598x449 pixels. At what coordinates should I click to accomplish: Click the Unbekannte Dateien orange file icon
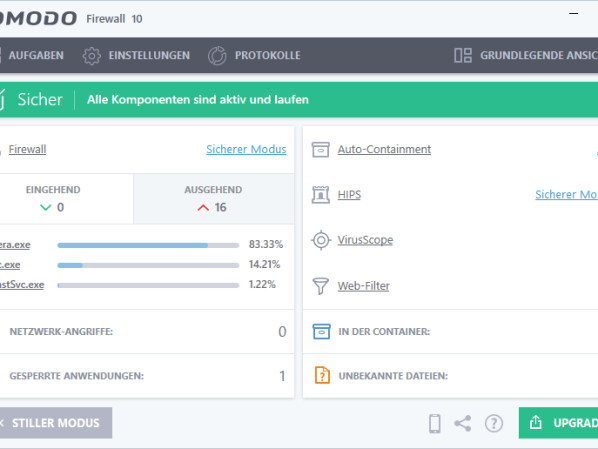(x=322, y=375)
